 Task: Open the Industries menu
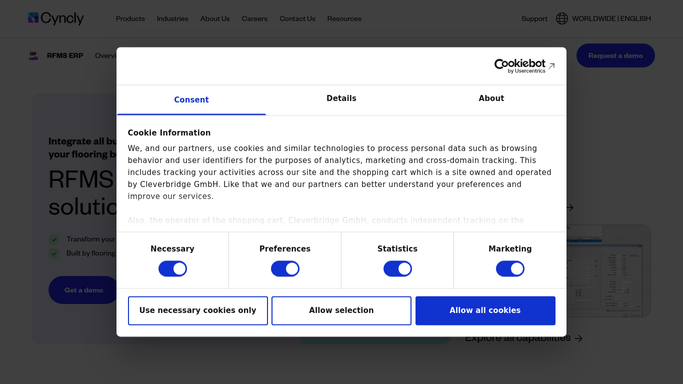(172, 19)
